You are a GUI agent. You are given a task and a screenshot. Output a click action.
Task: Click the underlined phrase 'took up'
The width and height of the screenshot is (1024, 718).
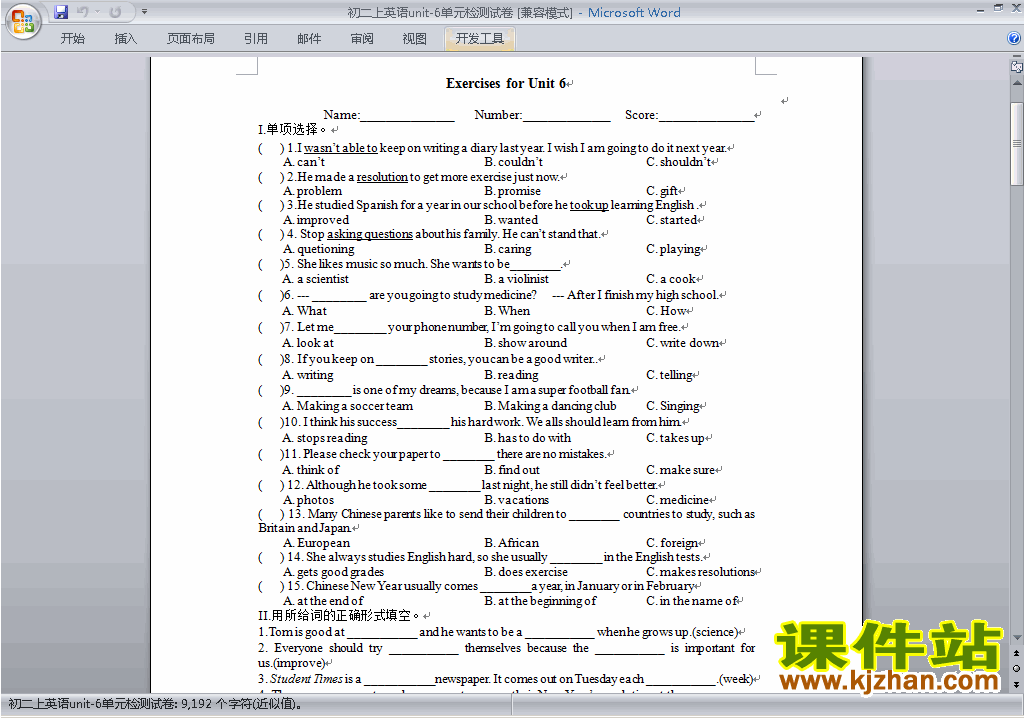point(589,205)
